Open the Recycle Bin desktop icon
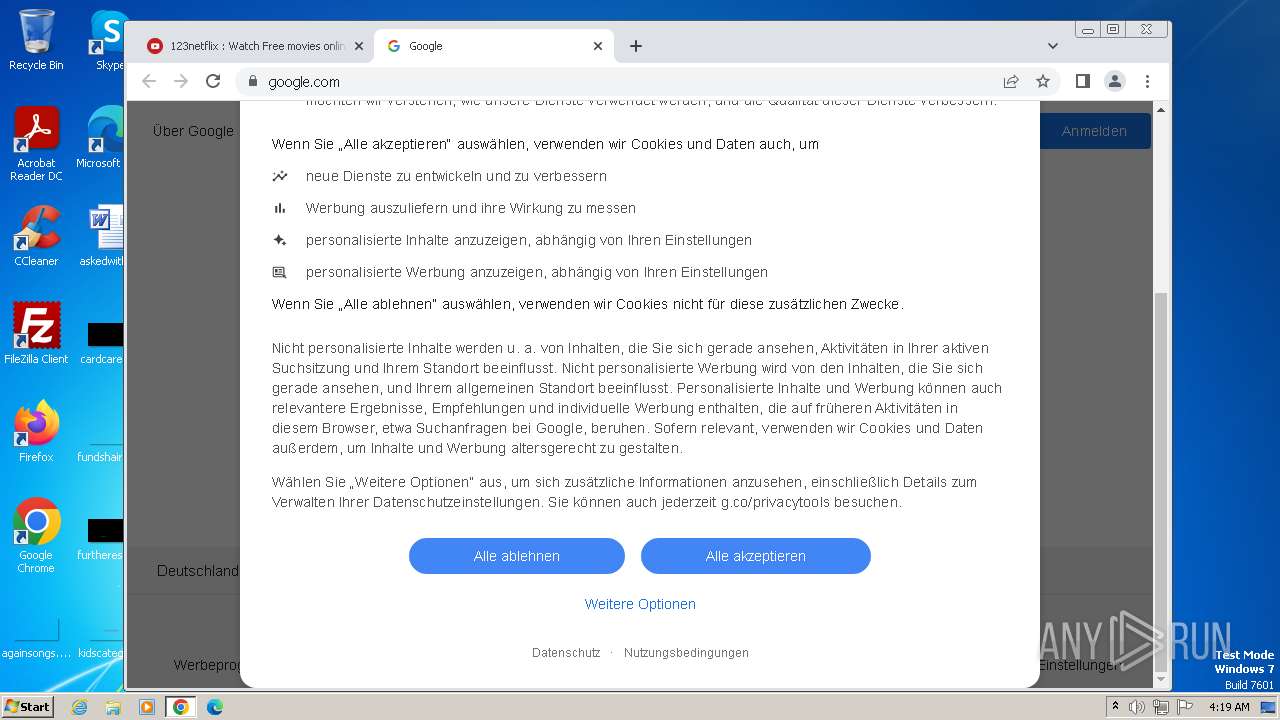The width and height of the screenshot is (1280, 720). pyautogui.click(x=36, y=40)
